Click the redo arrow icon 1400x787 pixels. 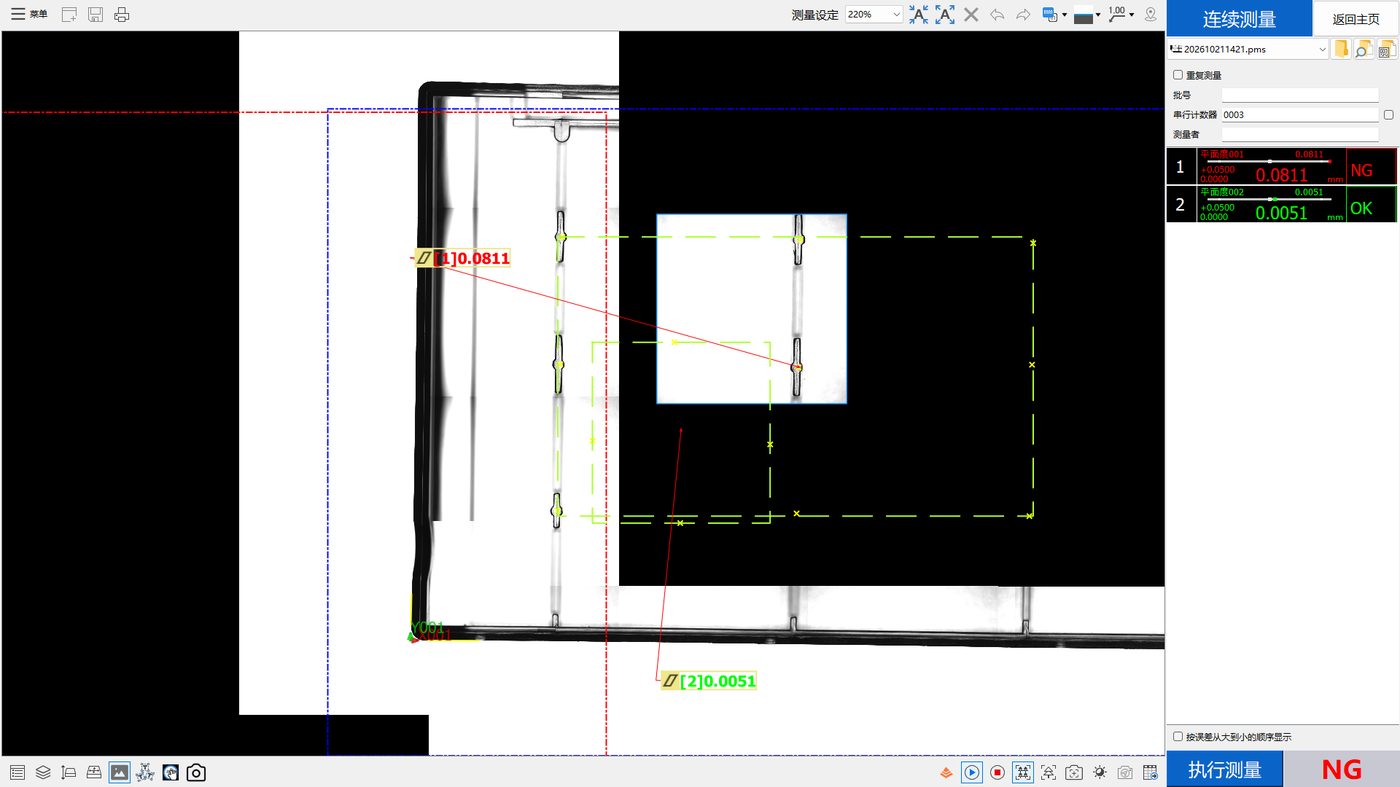pyautogui.click(x=1023, y=15)
